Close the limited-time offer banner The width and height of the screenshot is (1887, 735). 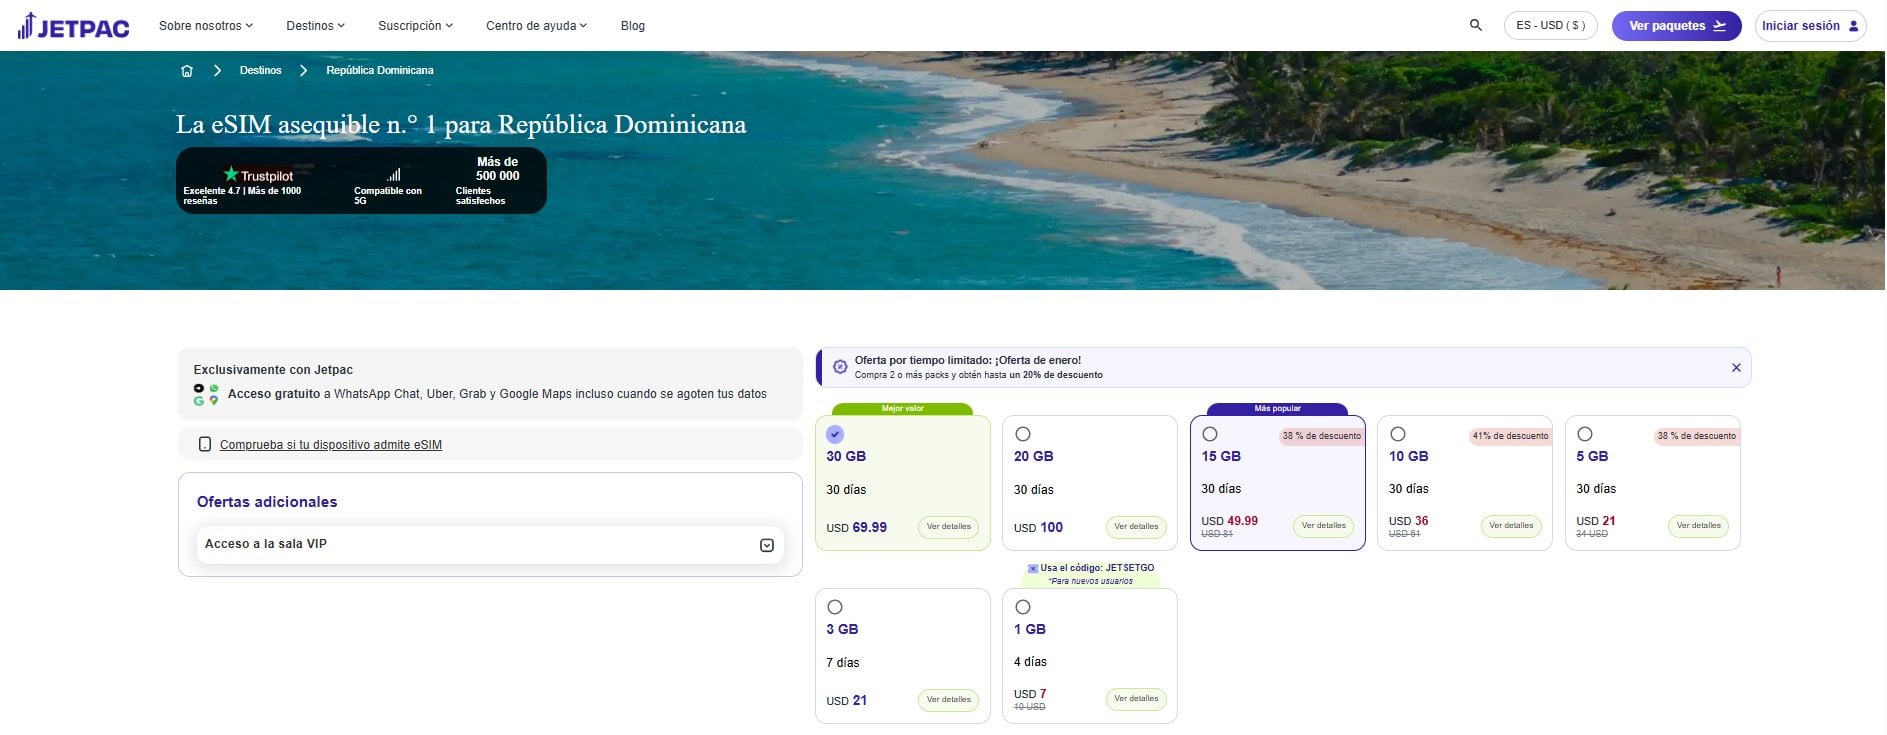click(1736, 368)
